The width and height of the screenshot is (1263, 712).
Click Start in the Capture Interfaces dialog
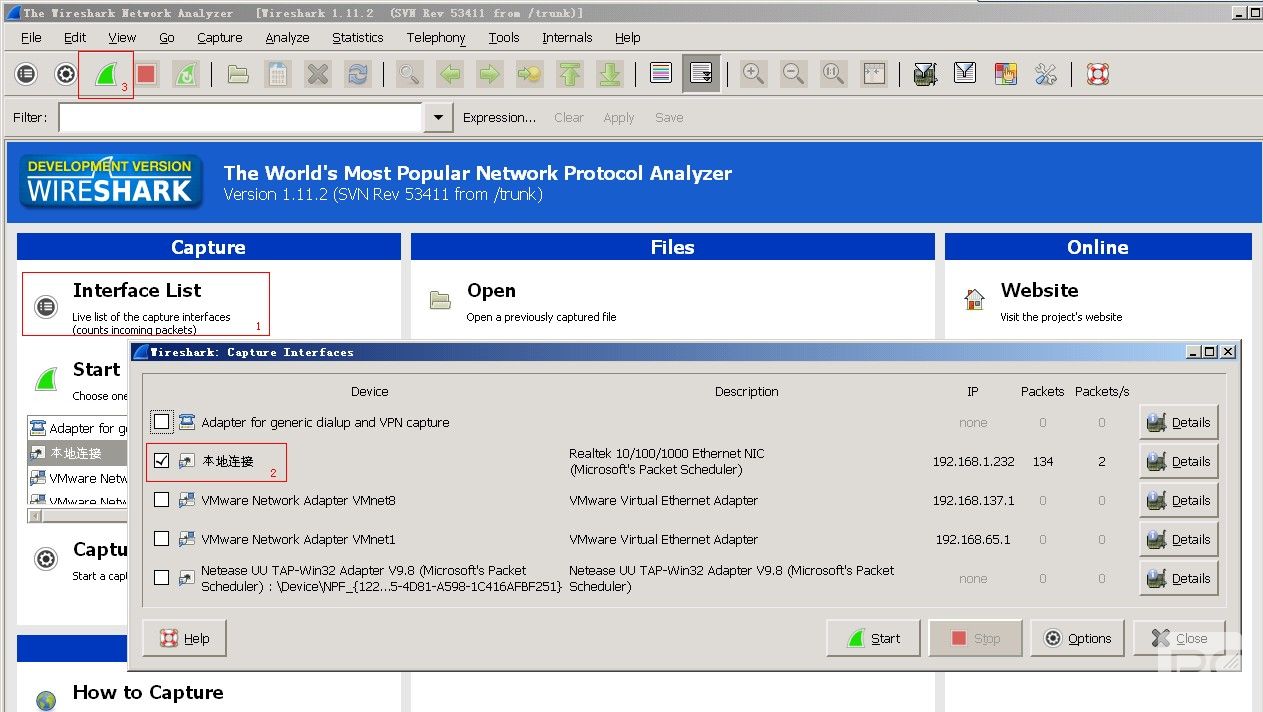tap(873, 638)
